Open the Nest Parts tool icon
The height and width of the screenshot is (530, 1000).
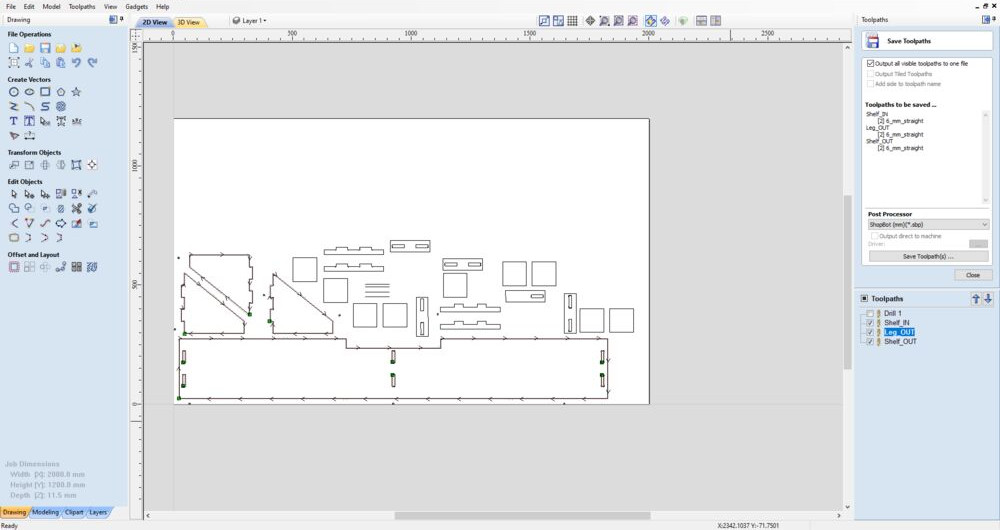[92, 267]
